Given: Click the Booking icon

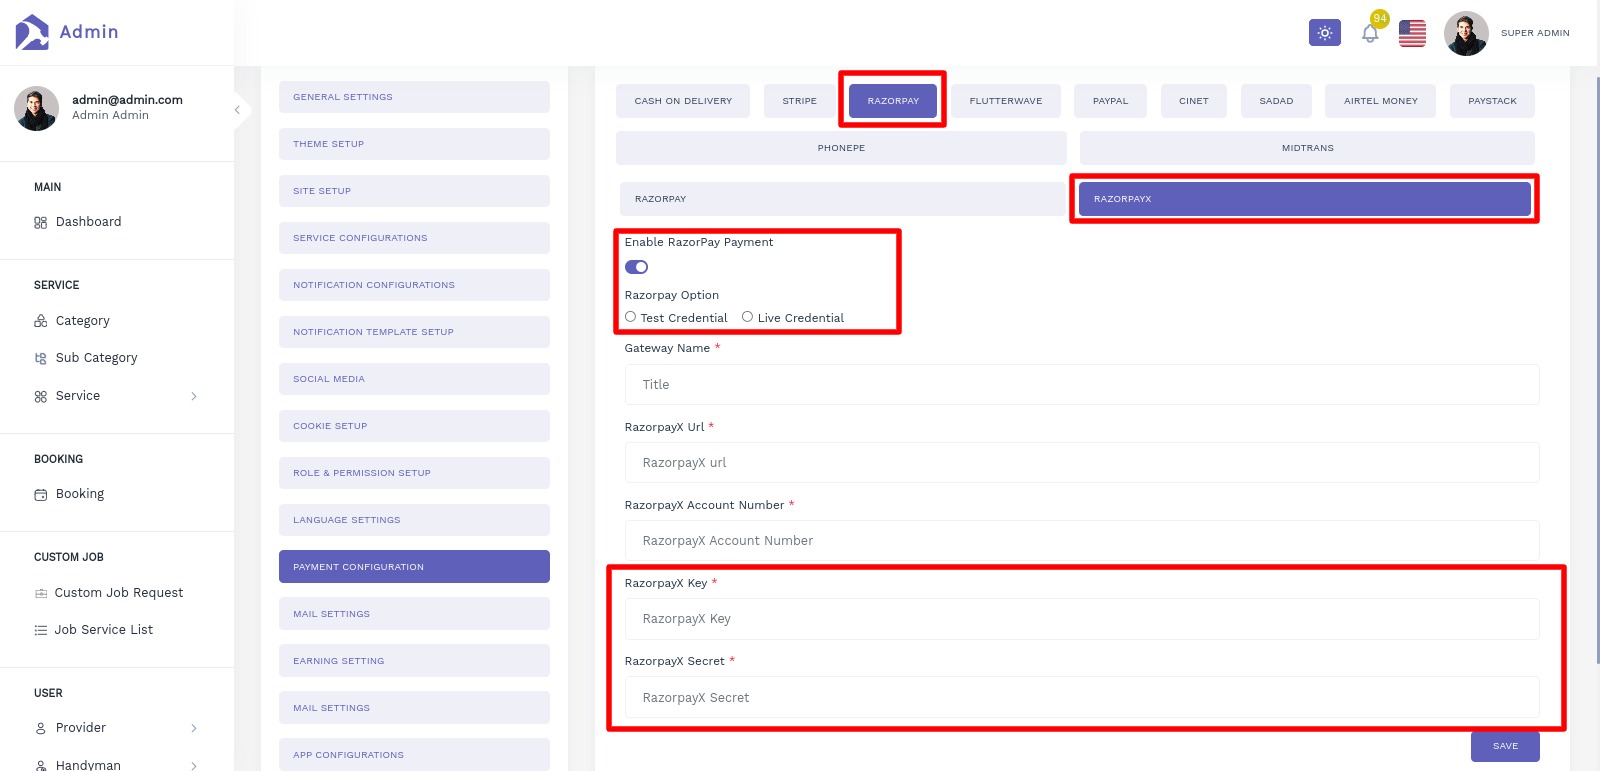Looking at the screenshot, I should 41,495.
